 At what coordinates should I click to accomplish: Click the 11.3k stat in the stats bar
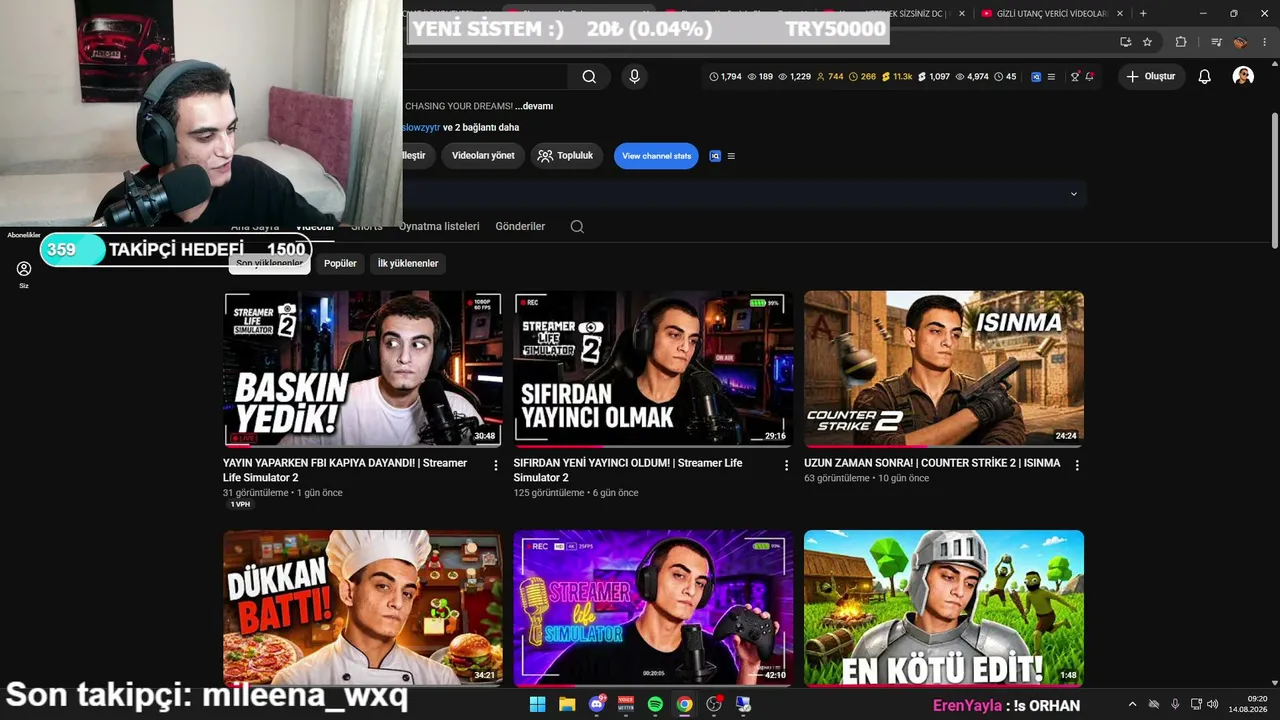(x=897, y=77)
